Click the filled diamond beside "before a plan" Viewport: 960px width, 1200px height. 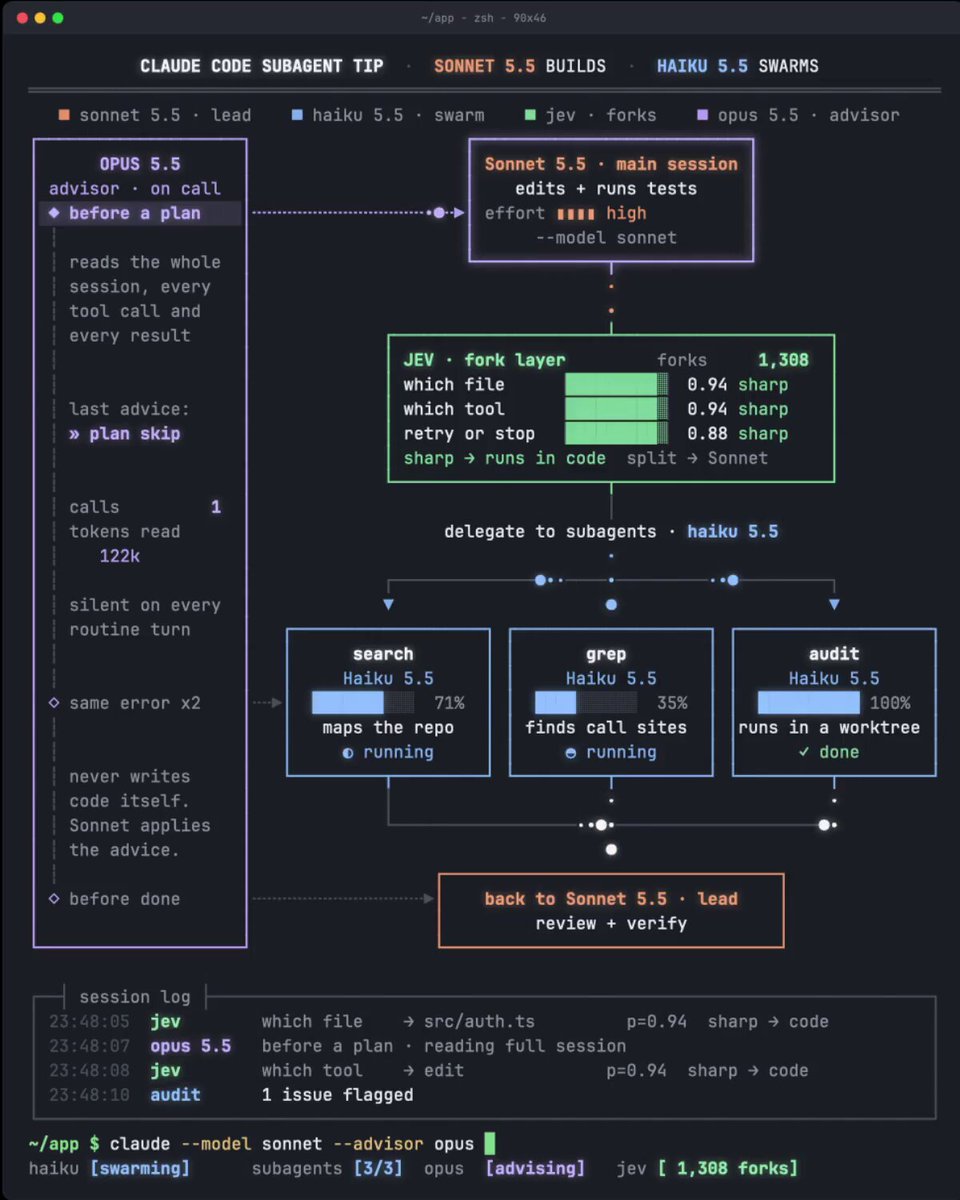[54, 213]
